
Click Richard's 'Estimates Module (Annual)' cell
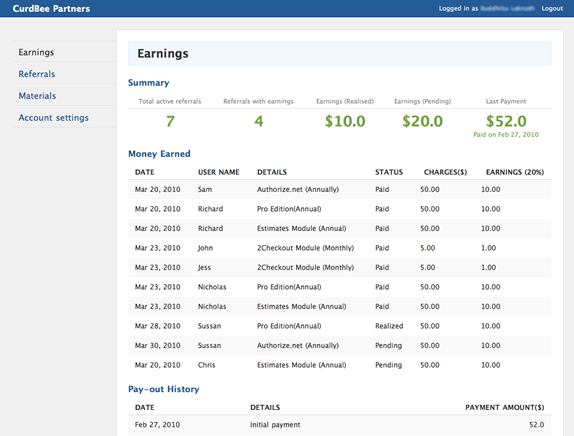coord(302,228)
